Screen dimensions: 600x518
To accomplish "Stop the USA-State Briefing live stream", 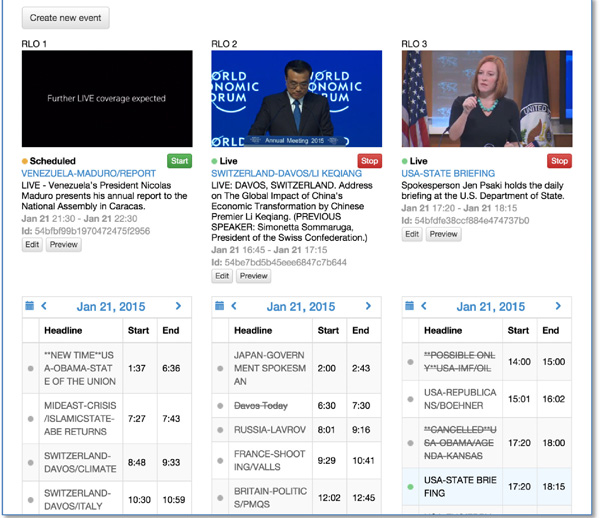I will (559, 161).
